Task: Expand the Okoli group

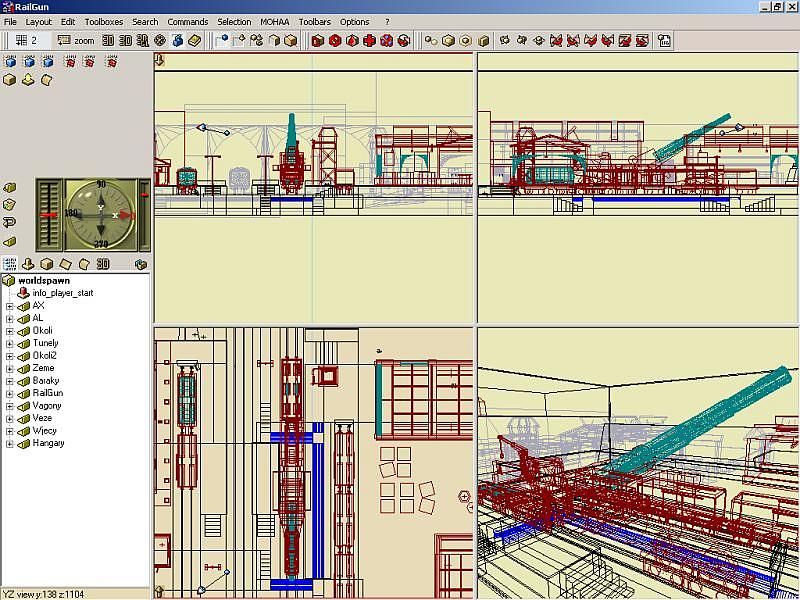Action: pyautogui.click(x=9, y=332)
